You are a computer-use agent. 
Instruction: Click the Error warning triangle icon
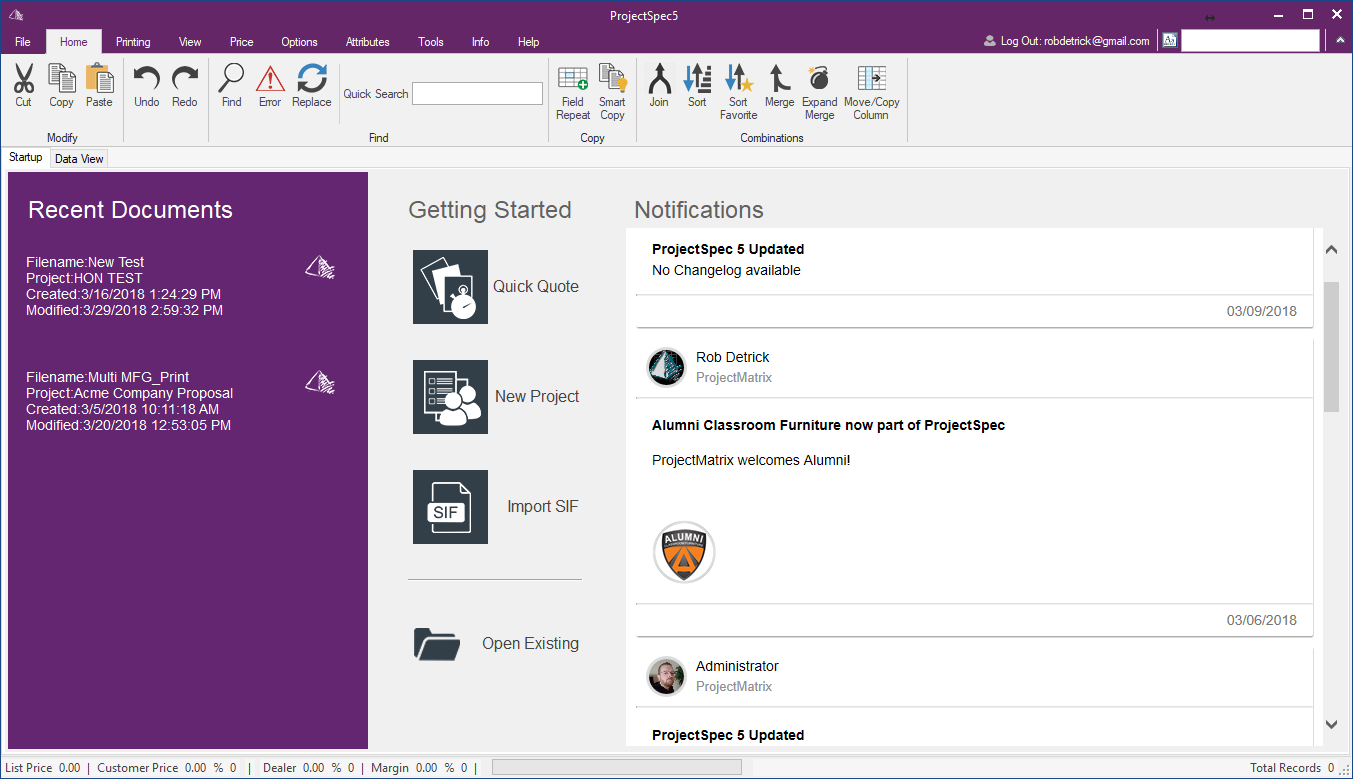tap(270, 79)
